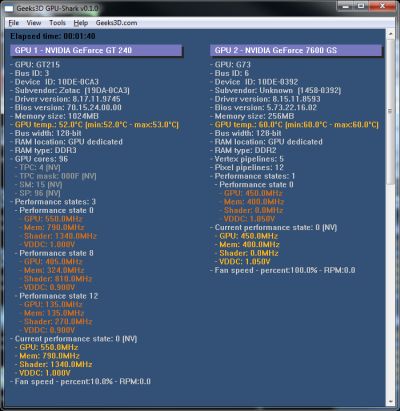Image resolution: width=400 pixels, height=411 pixels.
Task: Click Pixel pipelines: 12 line
Action: 247,167
